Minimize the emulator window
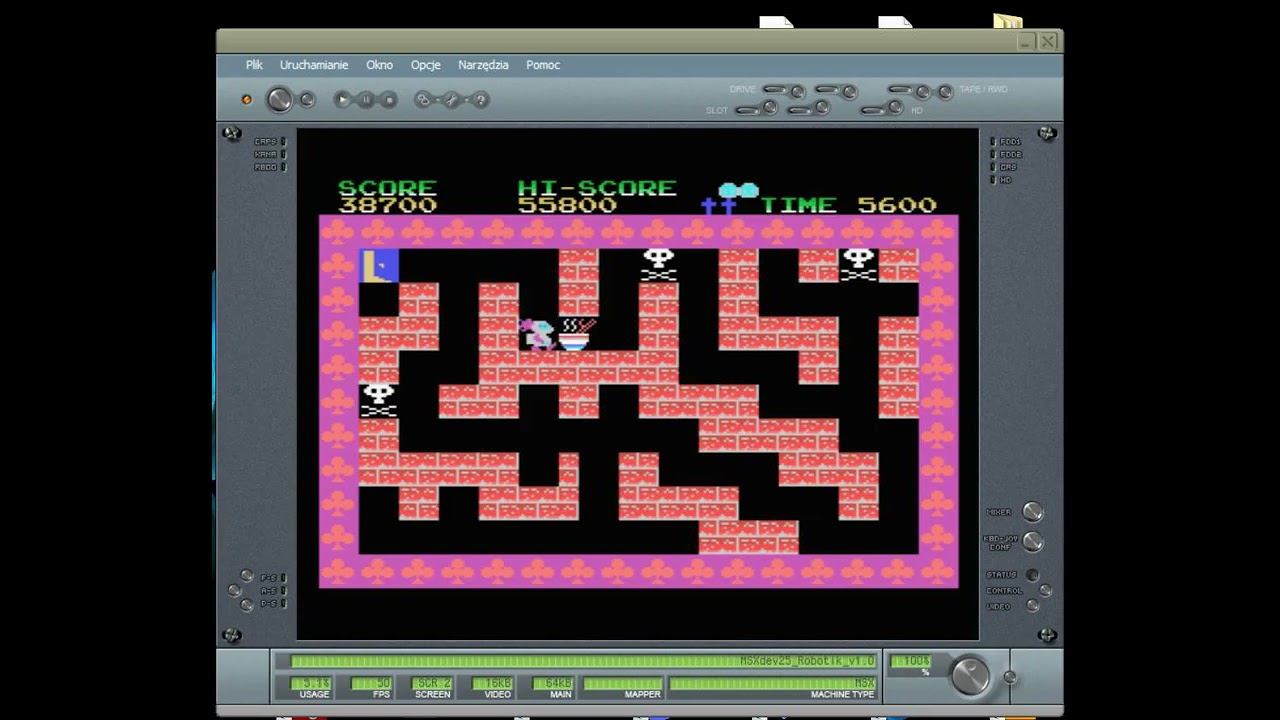The image size is (1280, 720). pos(1025,42)
